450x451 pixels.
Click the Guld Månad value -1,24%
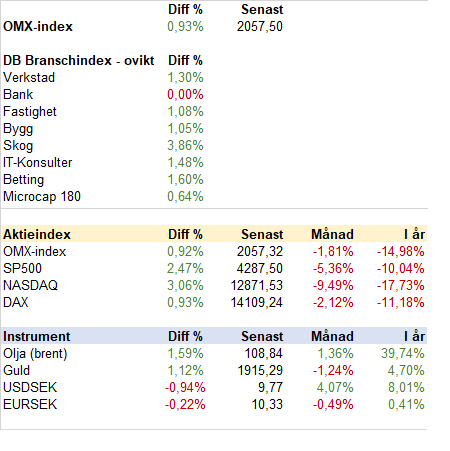tap(333, 371)
